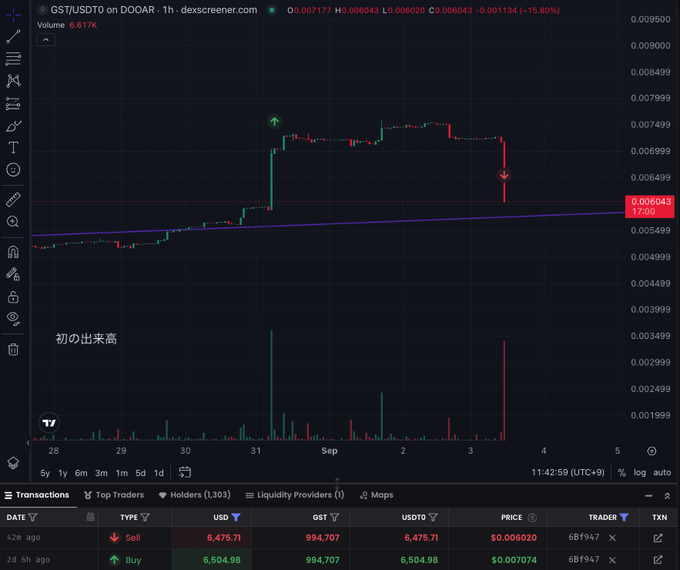
Task: Click trader 6Bf947 in the Sell row
Action: pos(584,537)
